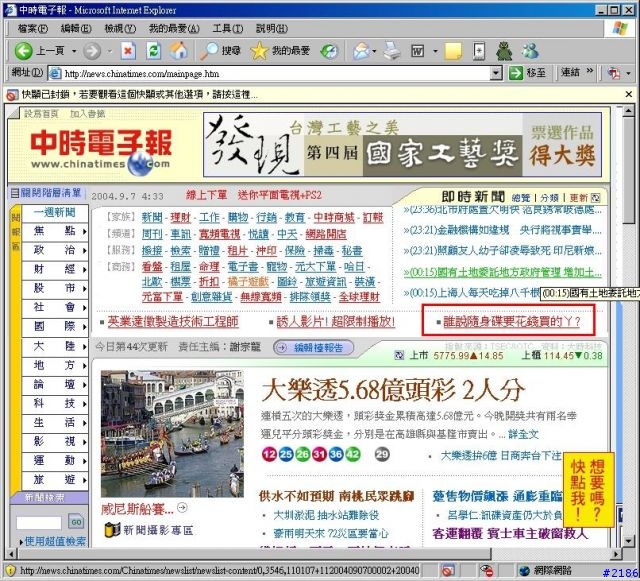
Task: Click the green Go arrow 移至 button
Action: click(527, 73)
